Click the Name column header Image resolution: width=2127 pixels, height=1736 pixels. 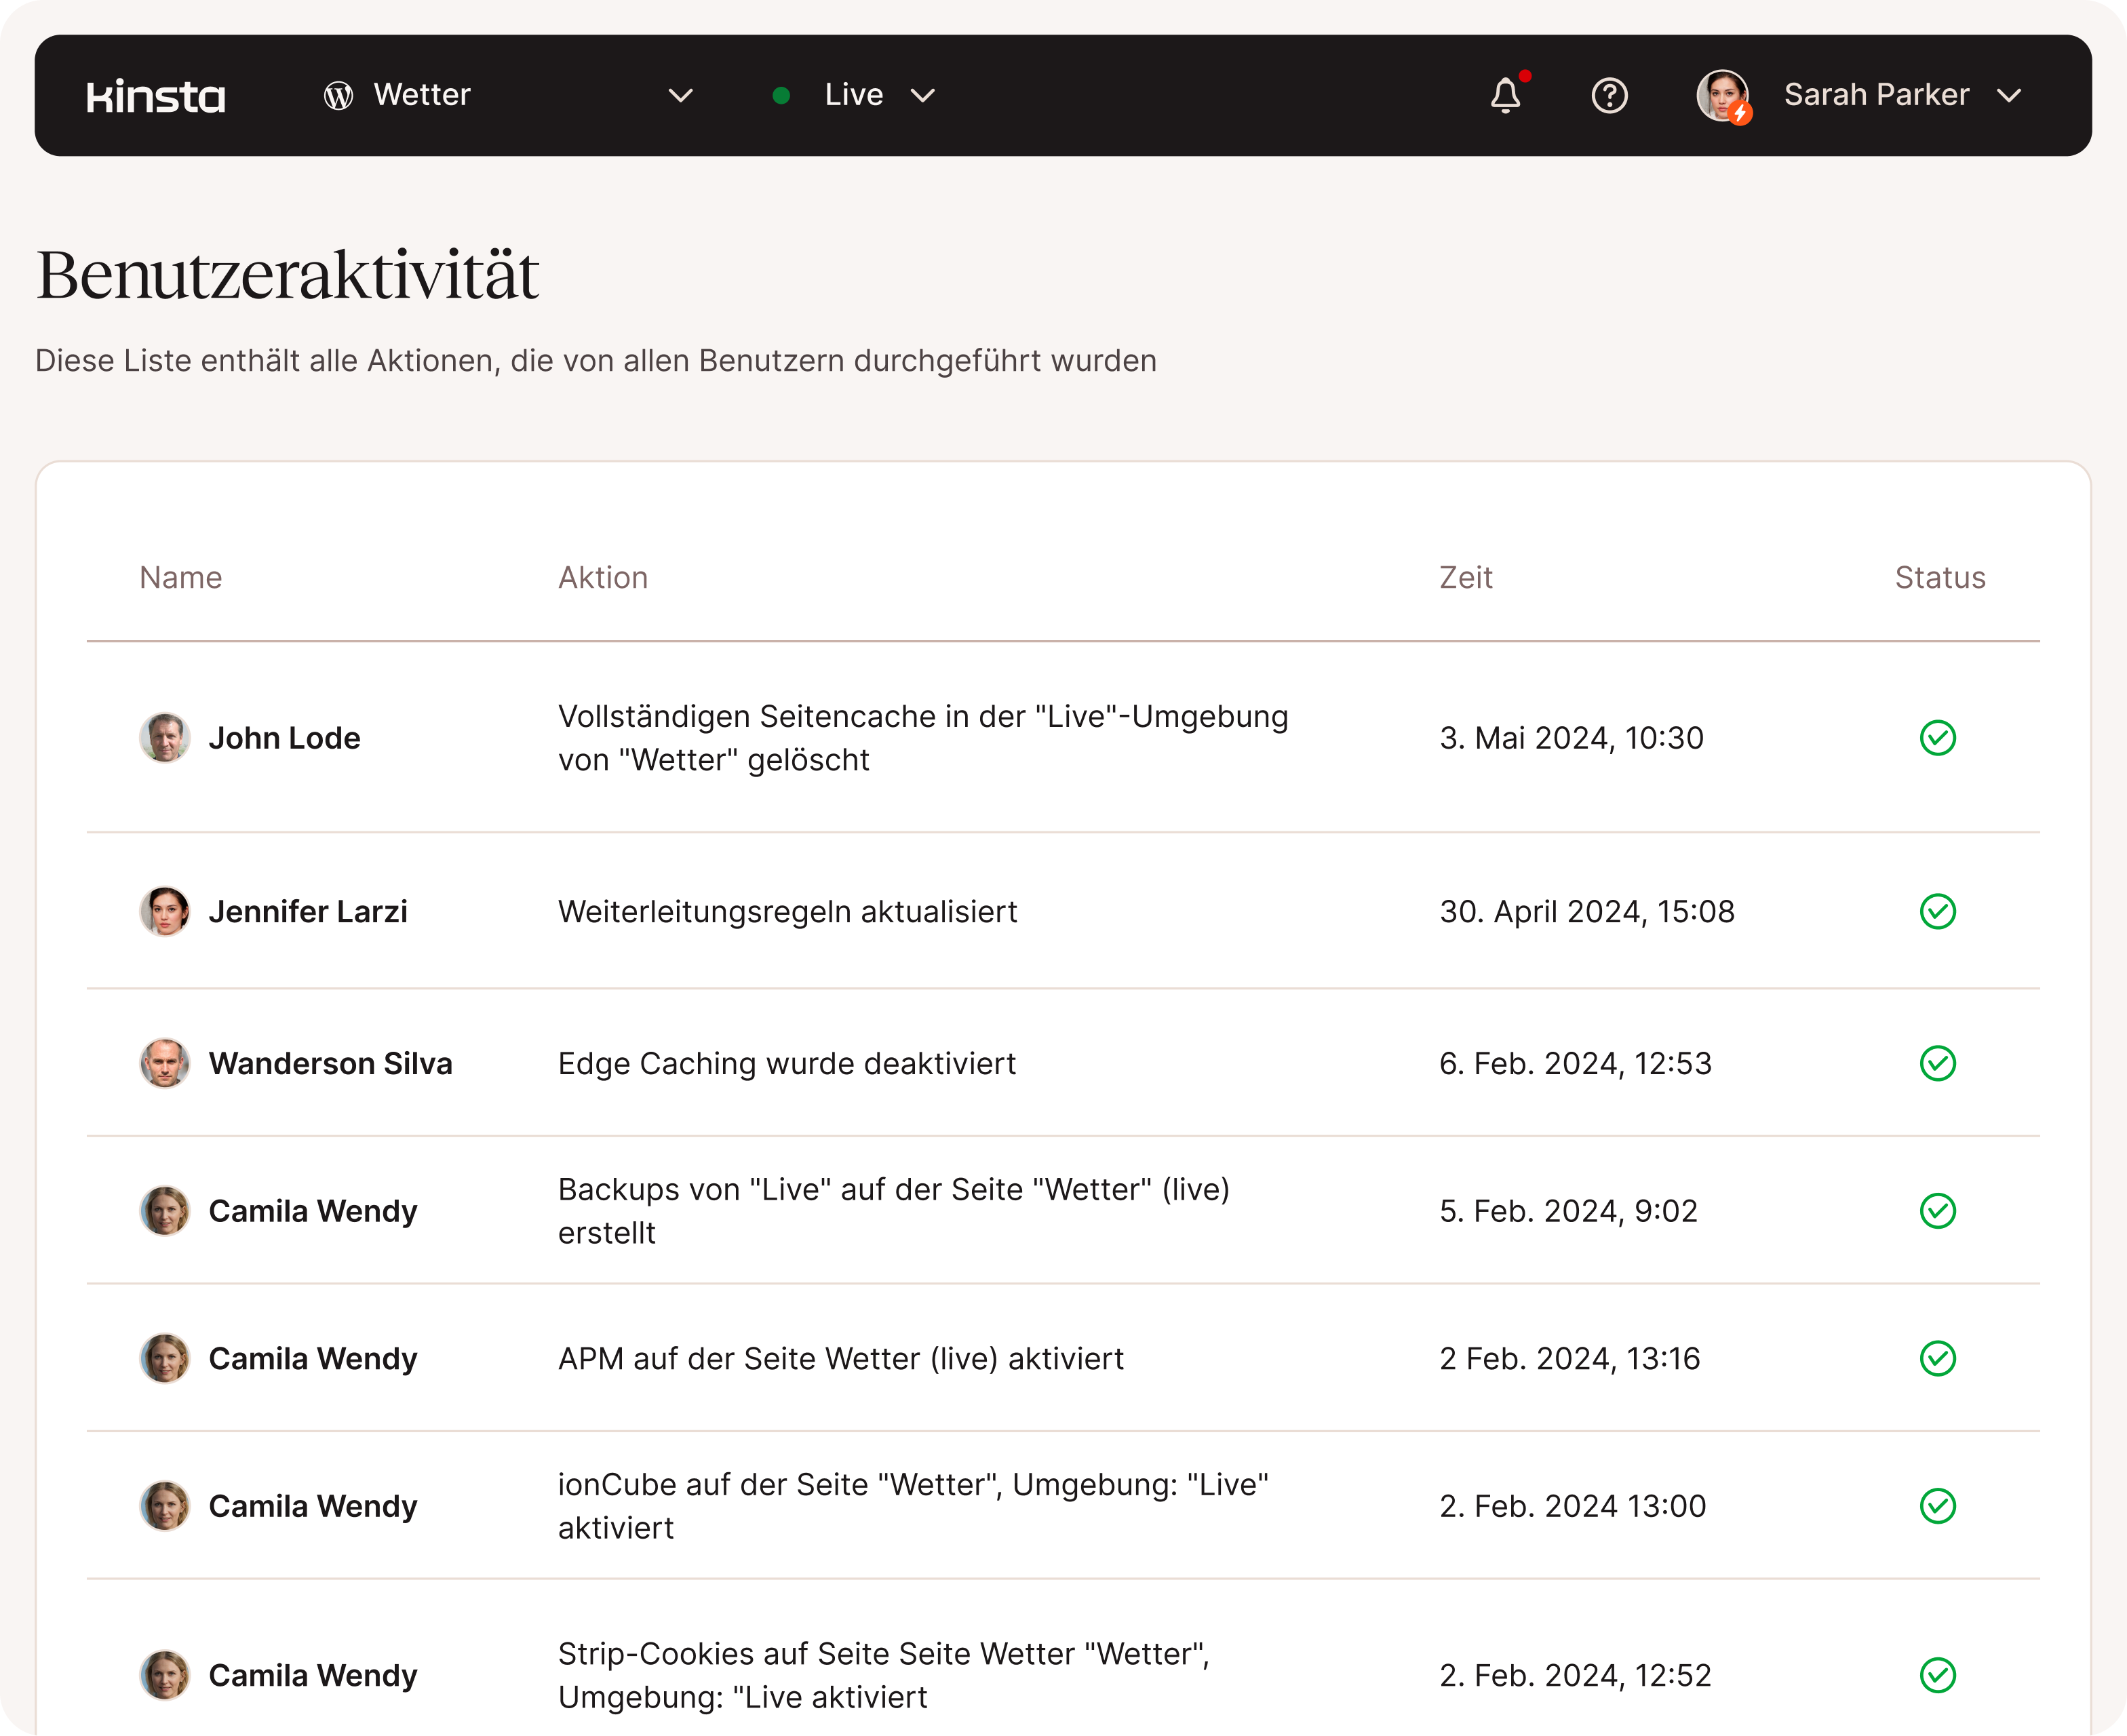(x=181, y=577)
